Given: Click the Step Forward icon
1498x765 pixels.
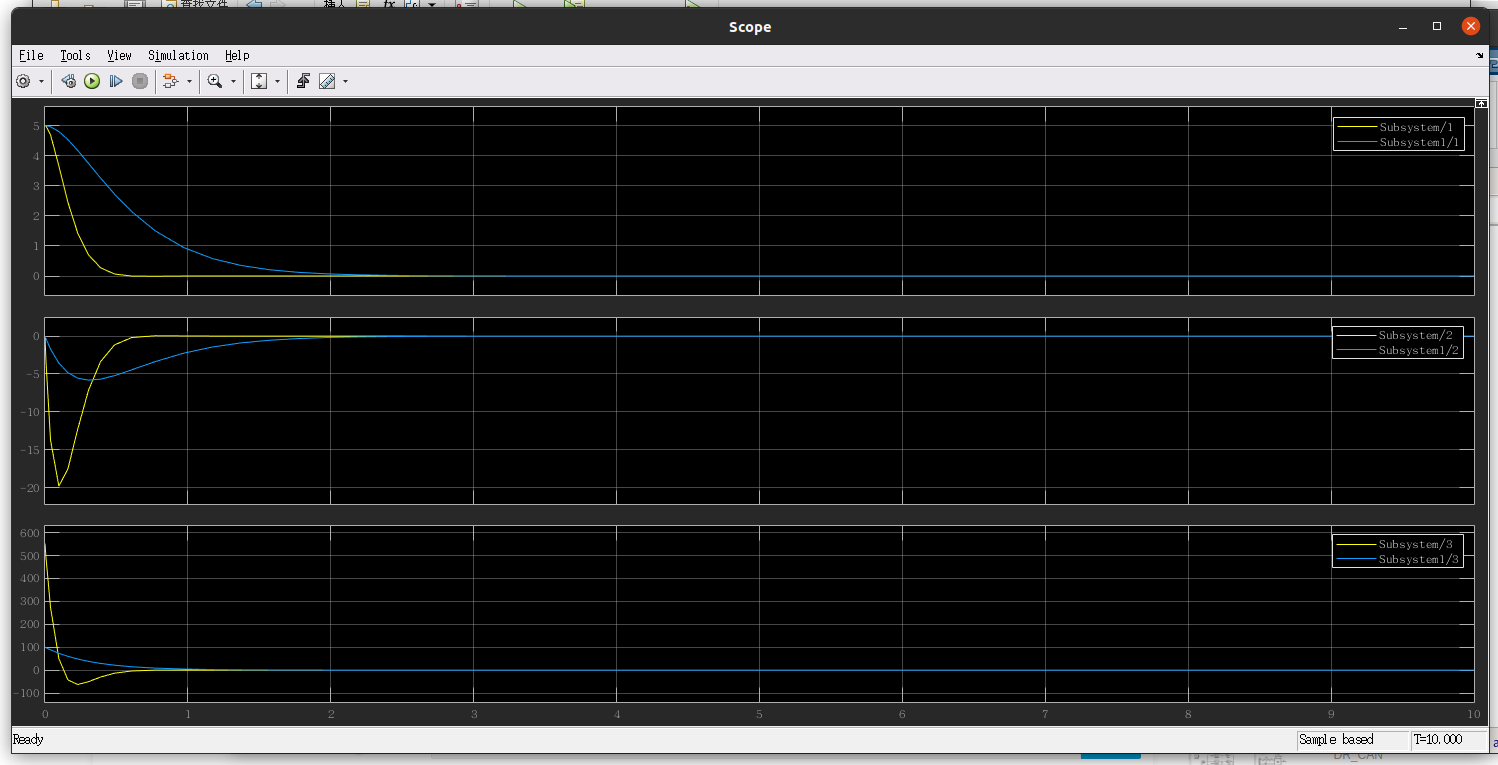Looking at the screenshot, I should pyautogui.click(x=116, y=81).
